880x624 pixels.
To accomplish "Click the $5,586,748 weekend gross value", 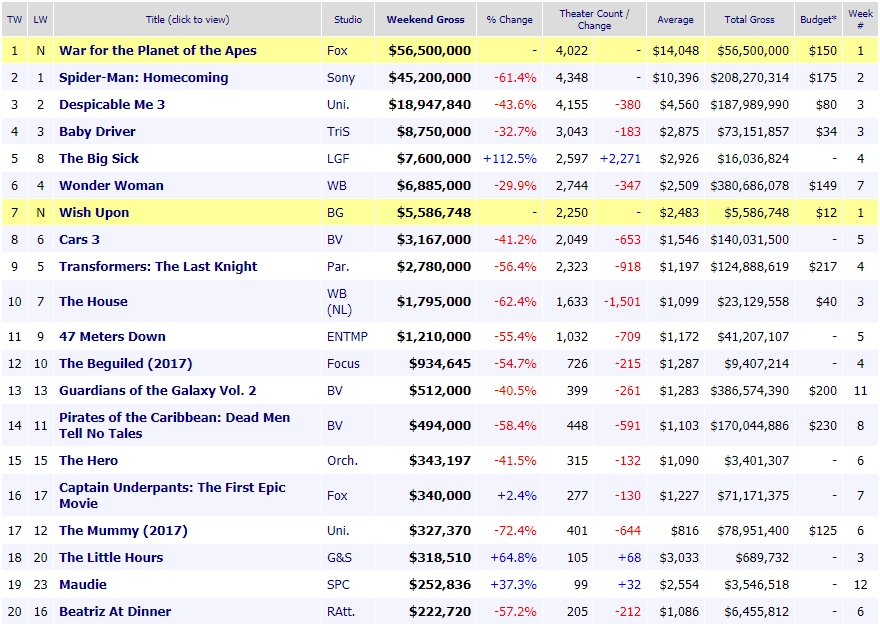I will coord(434,212).
